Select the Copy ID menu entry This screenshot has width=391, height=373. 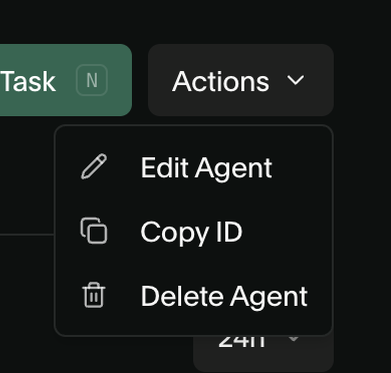coord(193,231)
